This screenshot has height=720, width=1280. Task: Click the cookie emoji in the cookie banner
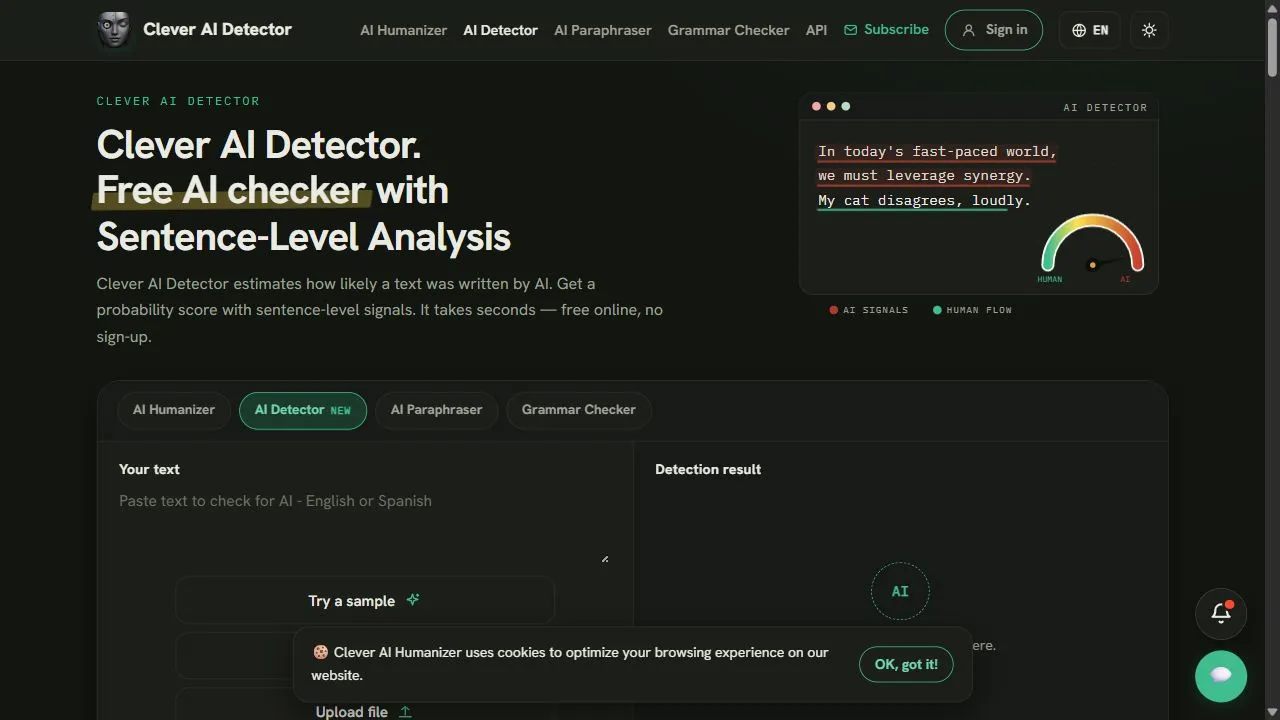[x=320, y=652]
